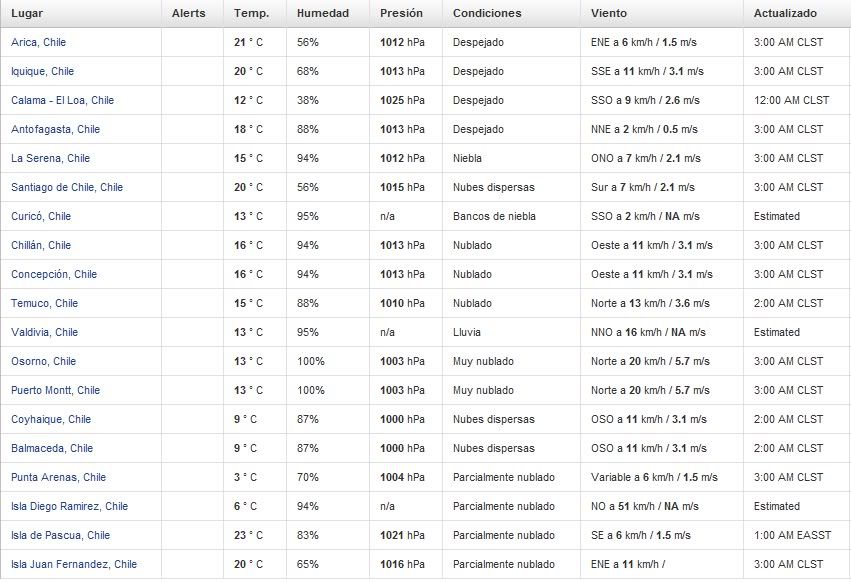Select Puerto Montt, Chile link

pyautogui.click(x=55, y=391)
